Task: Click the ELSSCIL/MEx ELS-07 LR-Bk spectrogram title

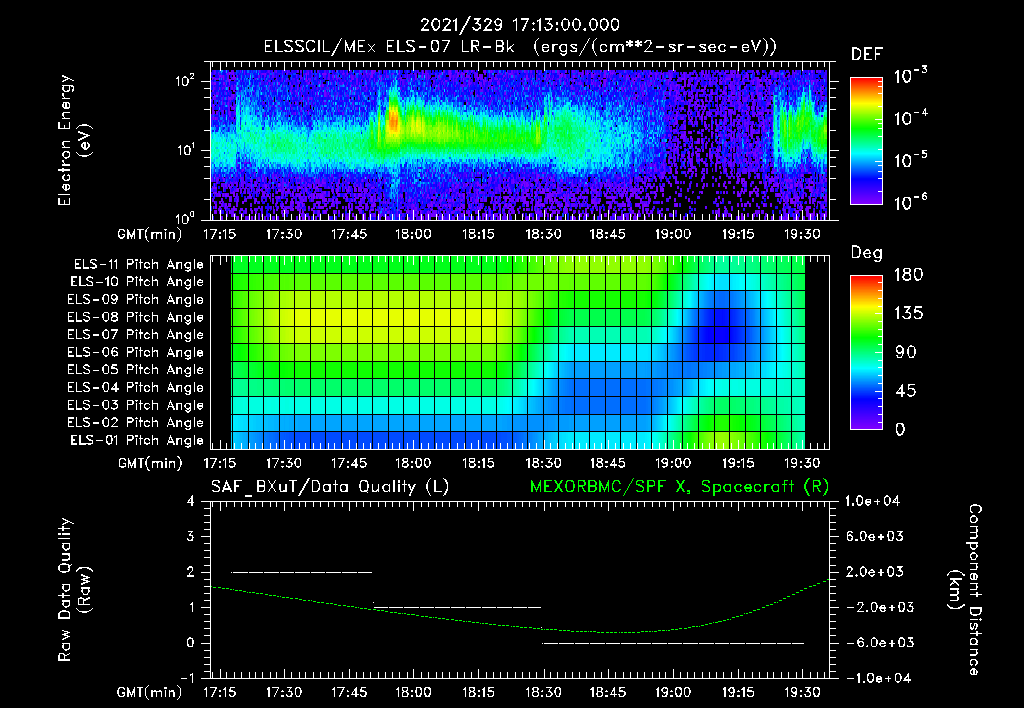Action: 520,46
